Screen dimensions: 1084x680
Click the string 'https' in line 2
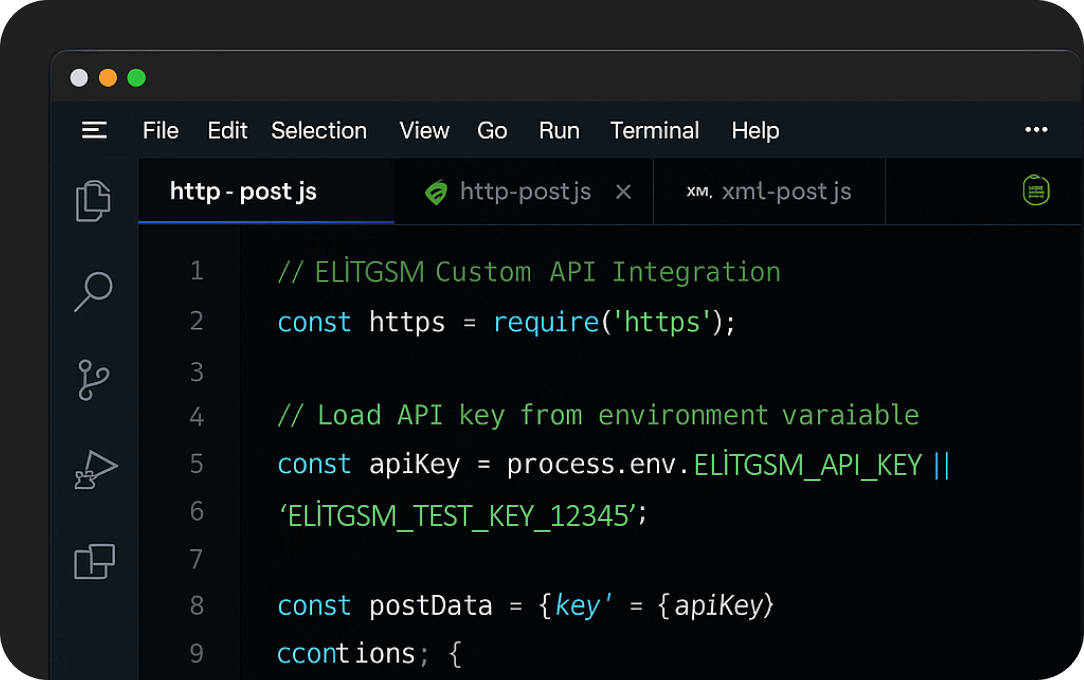coord(662,322)
